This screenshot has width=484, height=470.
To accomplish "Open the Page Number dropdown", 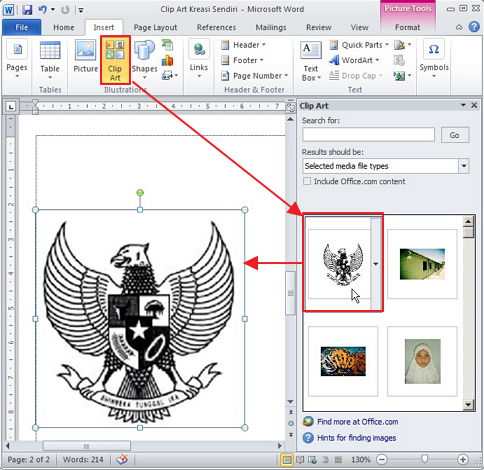I will click(x=254, y=76).
